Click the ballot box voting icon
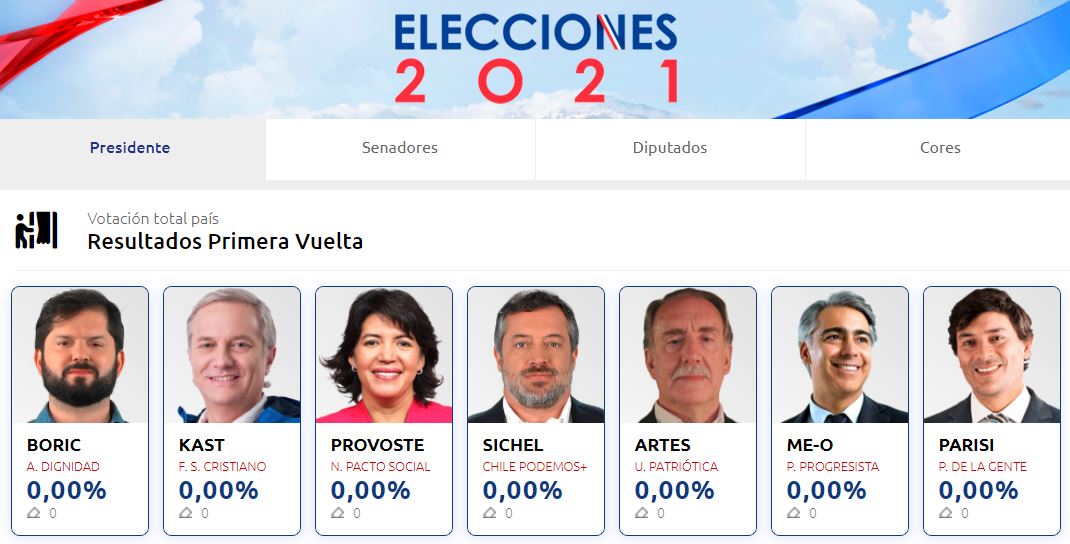This screenshot has width=1070, height=544. (x=36, y=230)
